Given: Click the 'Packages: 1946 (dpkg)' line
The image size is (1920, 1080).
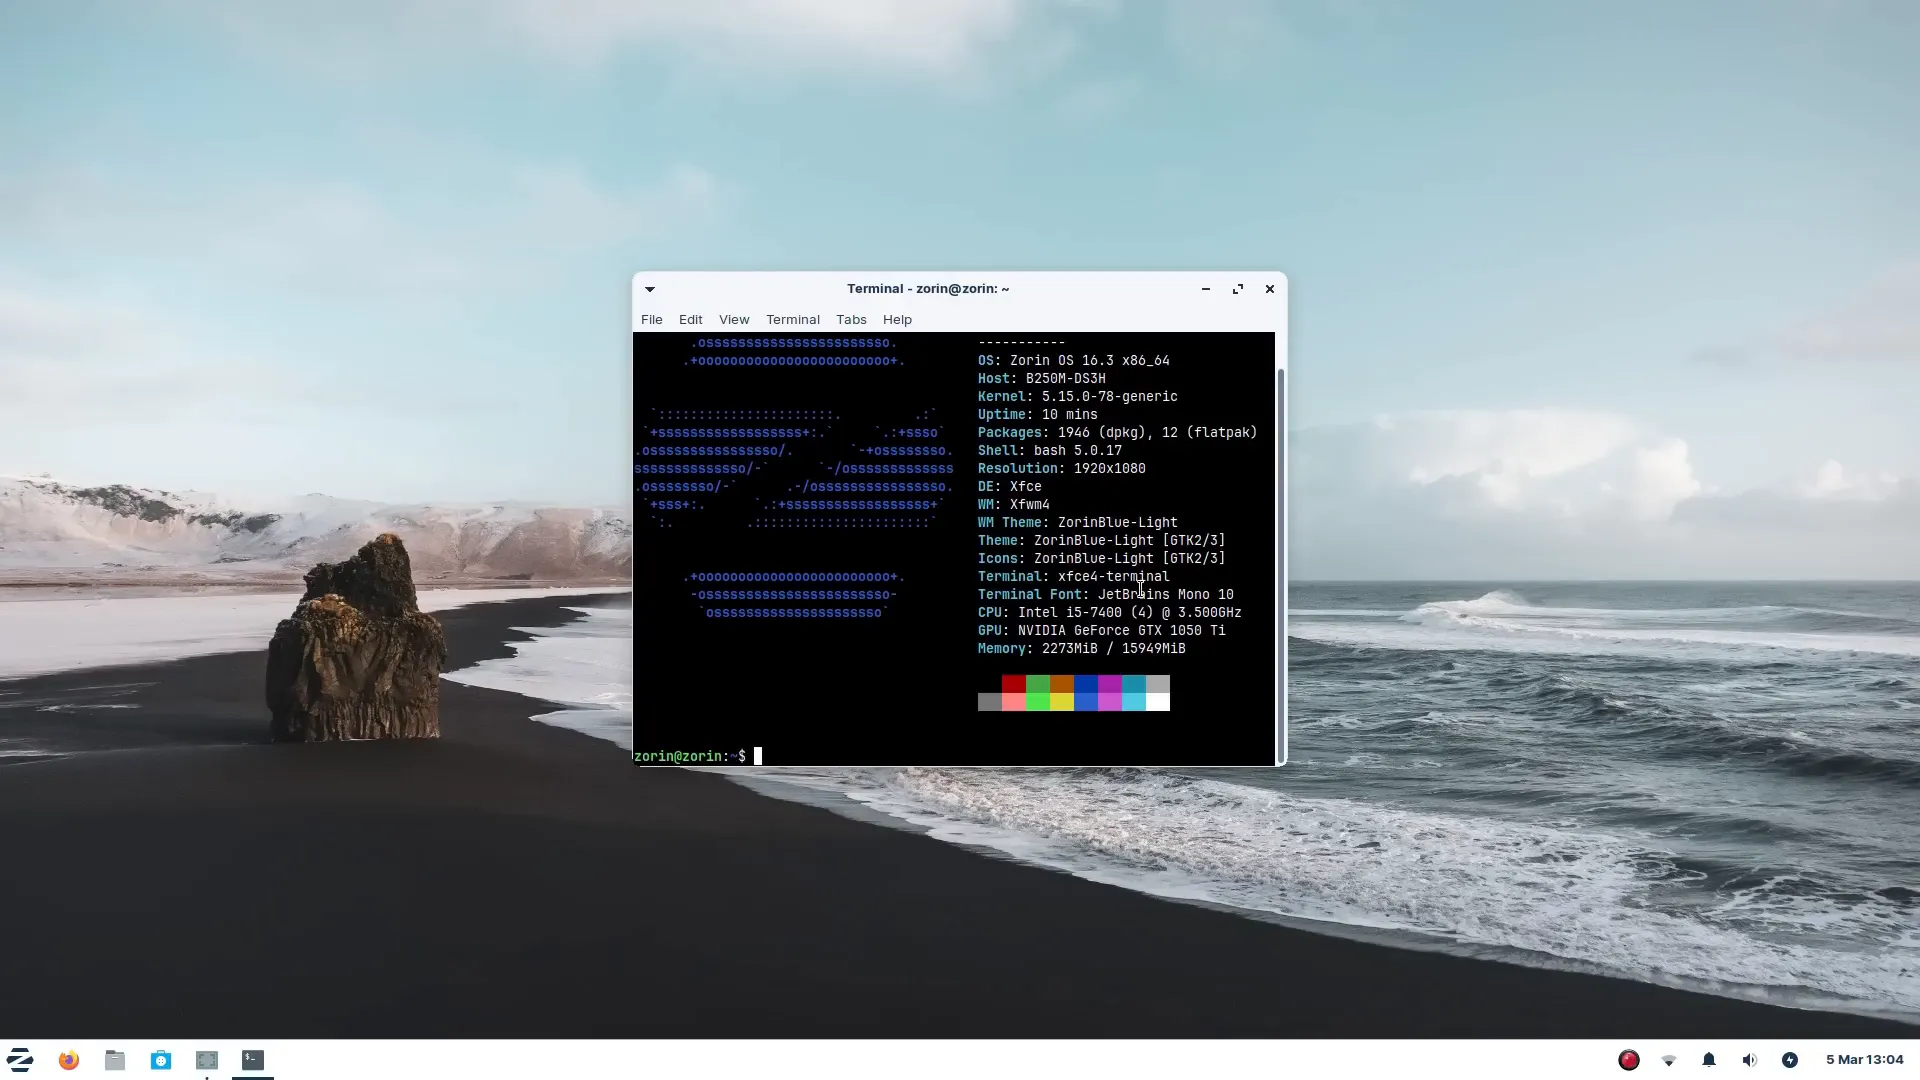Looking at the screenshot, I should coord(1118,433).
